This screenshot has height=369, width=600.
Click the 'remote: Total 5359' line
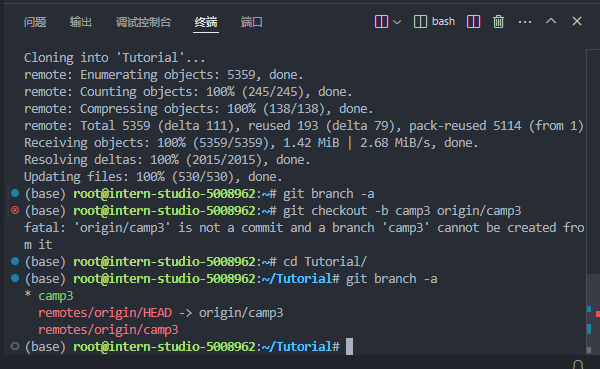point(304,126)
